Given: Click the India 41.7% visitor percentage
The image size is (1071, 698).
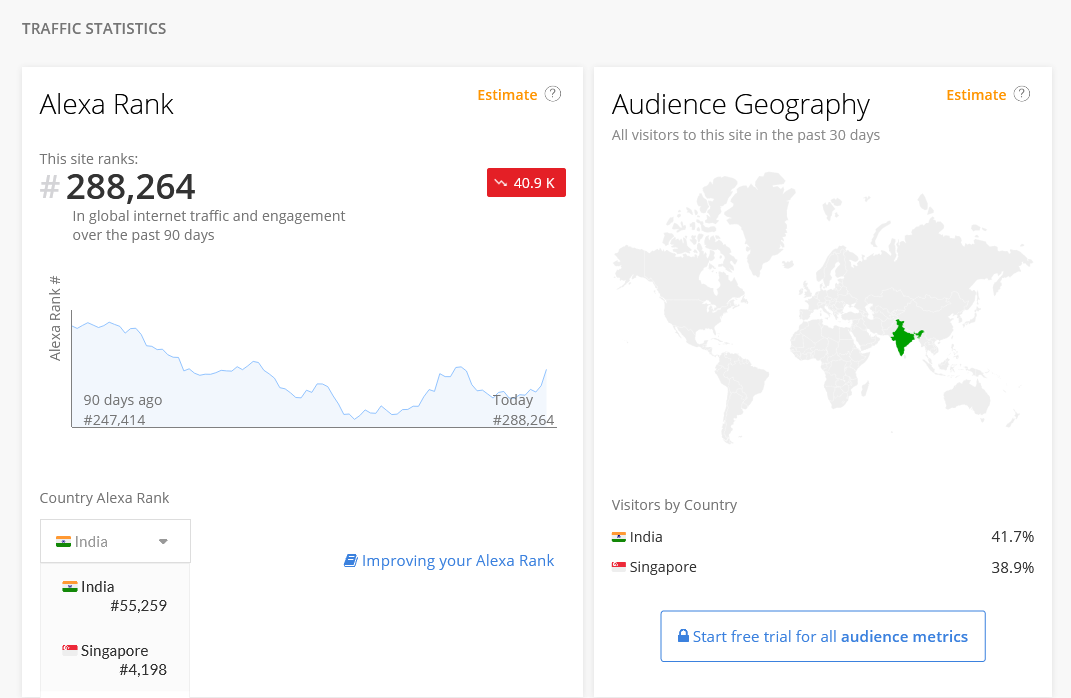Looking at the screenshot, I should coord(1012,537).
